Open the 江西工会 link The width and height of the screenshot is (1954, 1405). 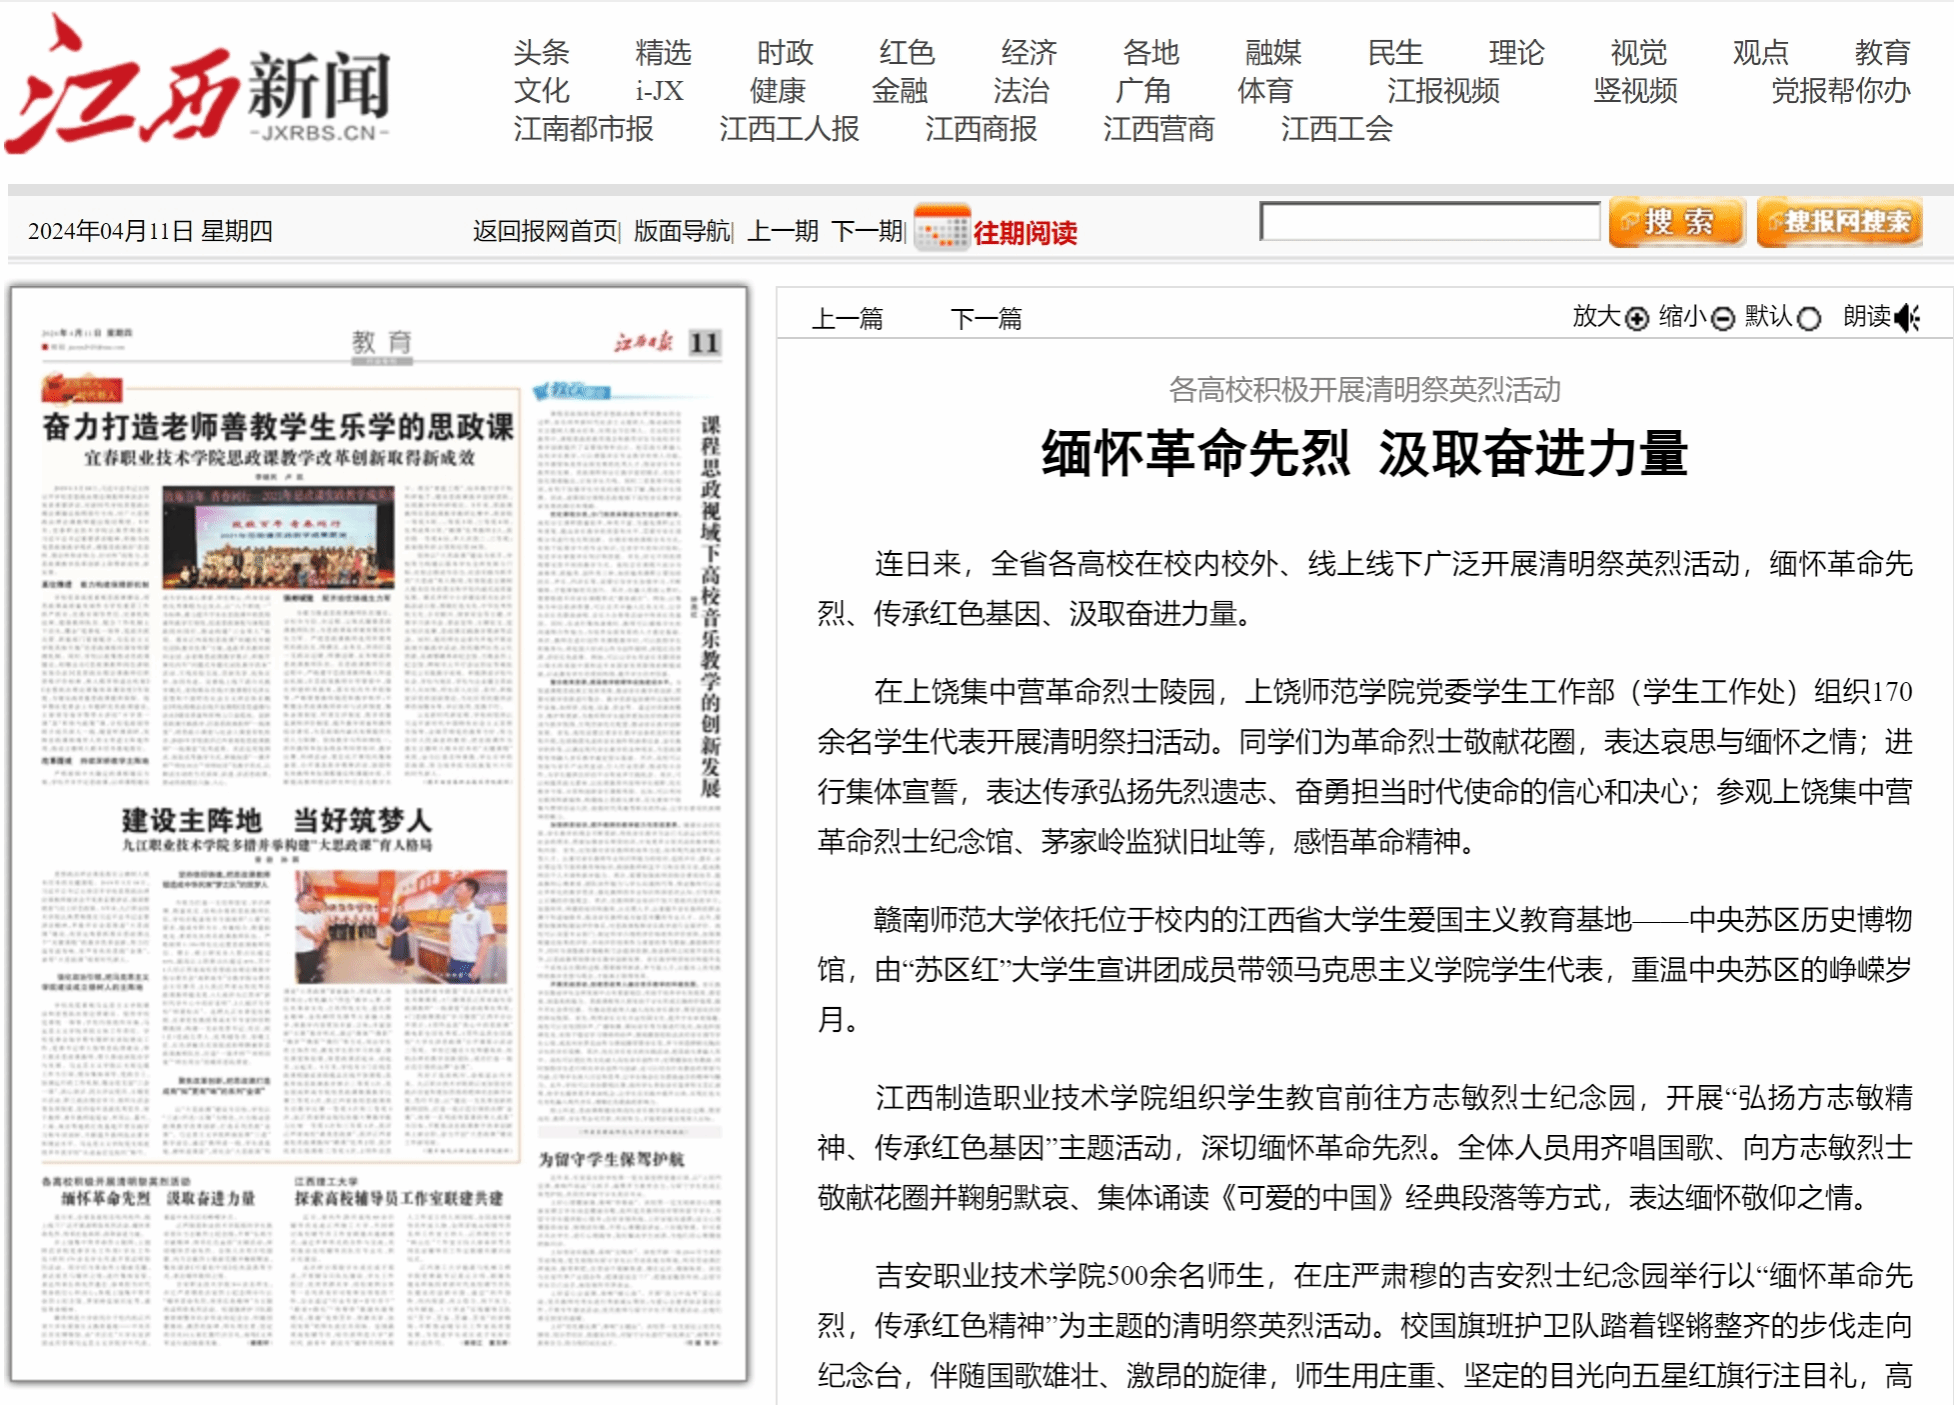1337,128
